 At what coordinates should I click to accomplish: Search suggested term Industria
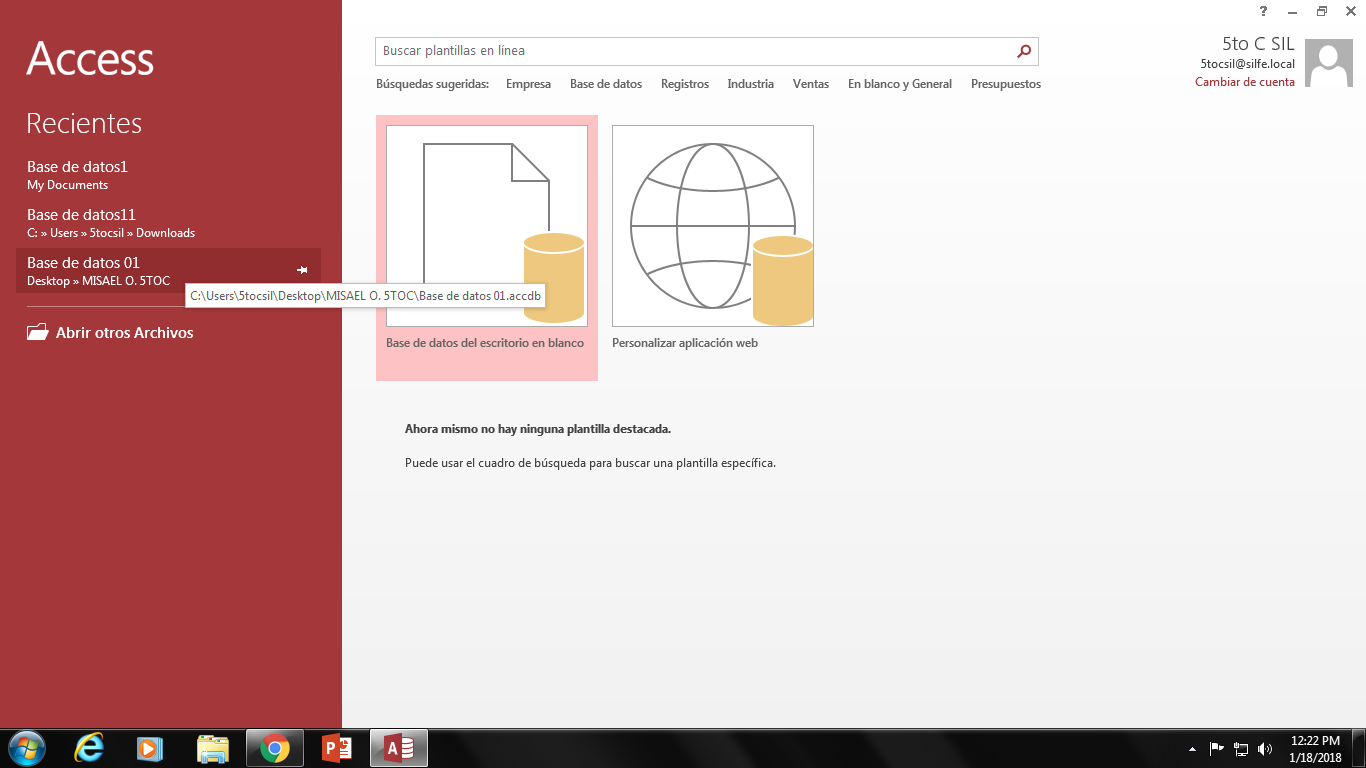(751, 84)
